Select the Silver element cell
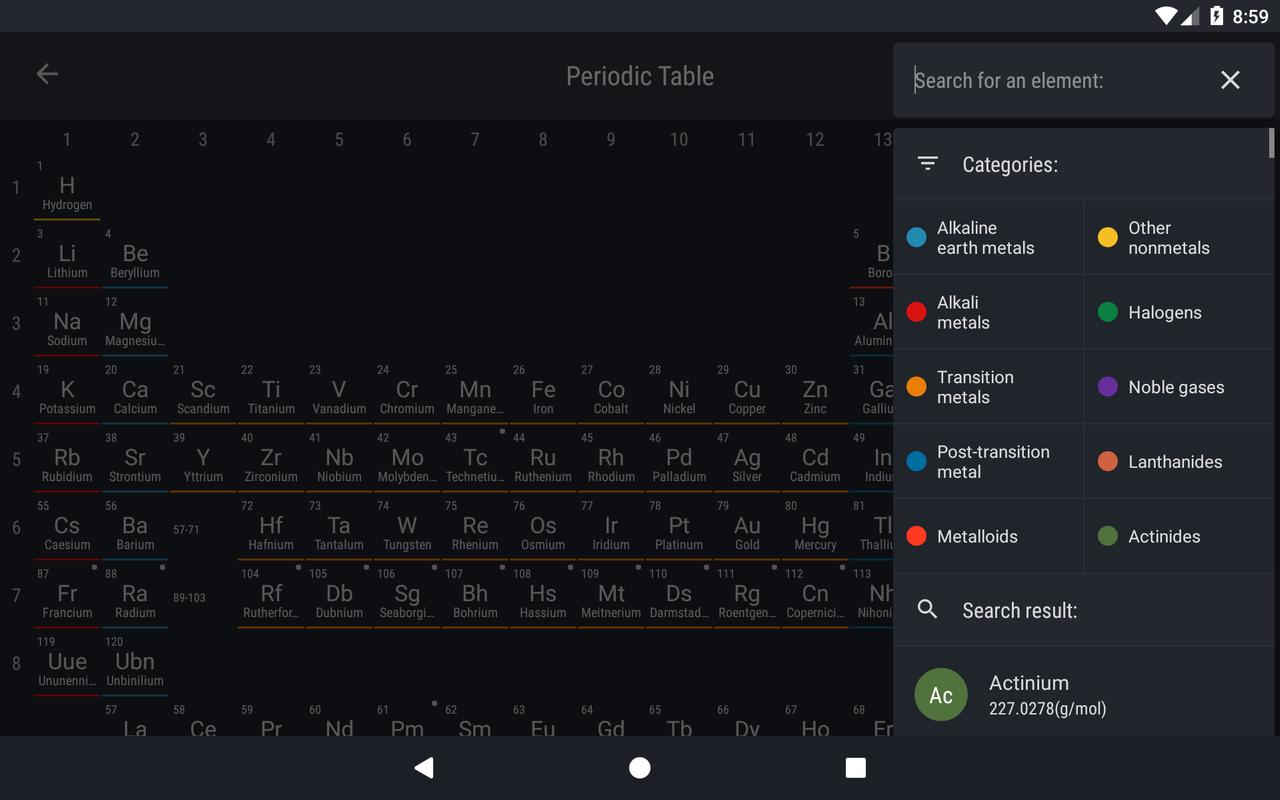 coord(747,462)
